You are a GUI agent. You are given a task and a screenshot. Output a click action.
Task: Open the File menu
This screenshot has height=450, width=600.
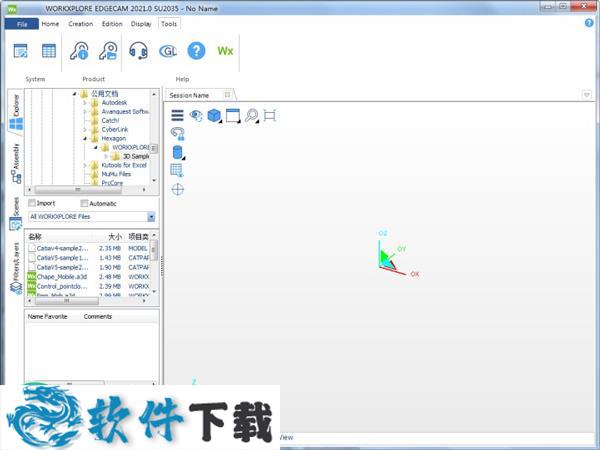(22, 24)
